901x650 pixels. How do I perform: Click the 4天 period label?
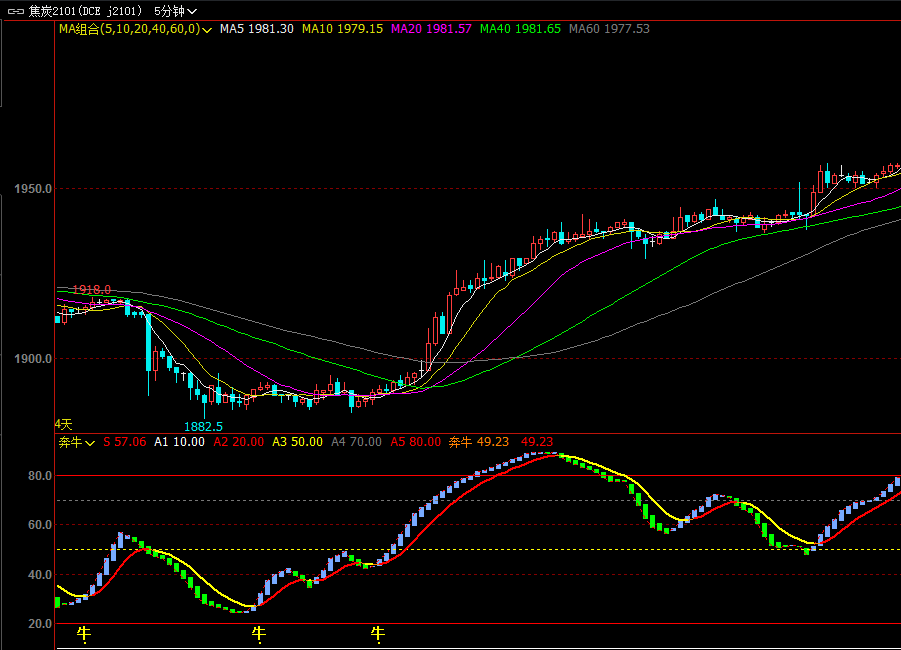64,424
